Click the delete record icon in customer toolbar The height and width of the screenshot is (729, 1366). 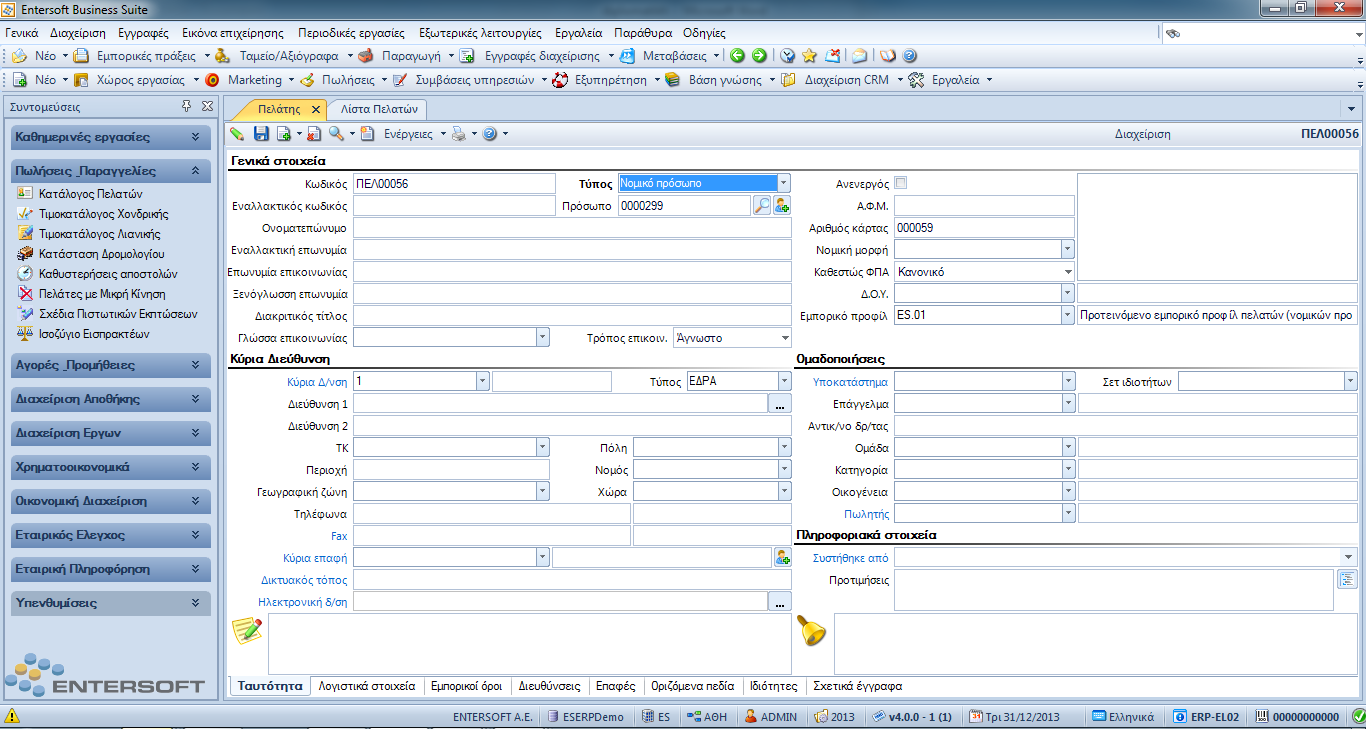coord(313,133)
